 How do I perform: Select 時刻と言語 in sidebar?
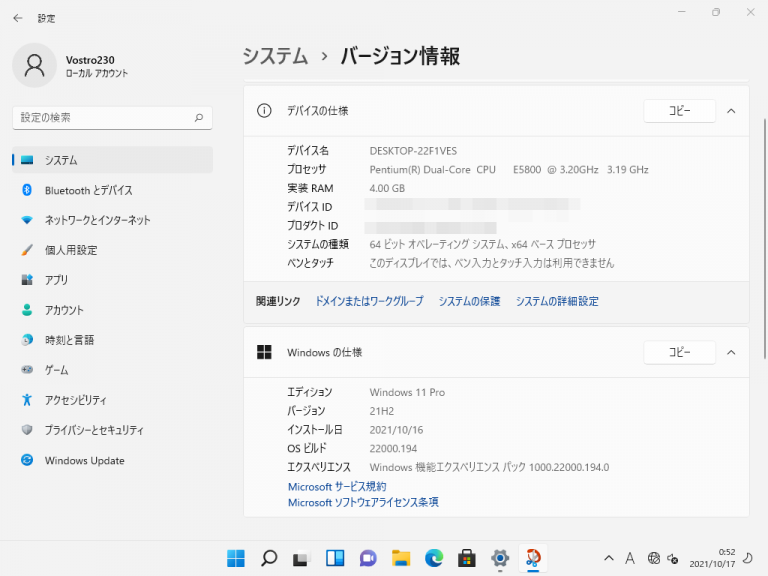pyautogui.click(x=69, y=340)
